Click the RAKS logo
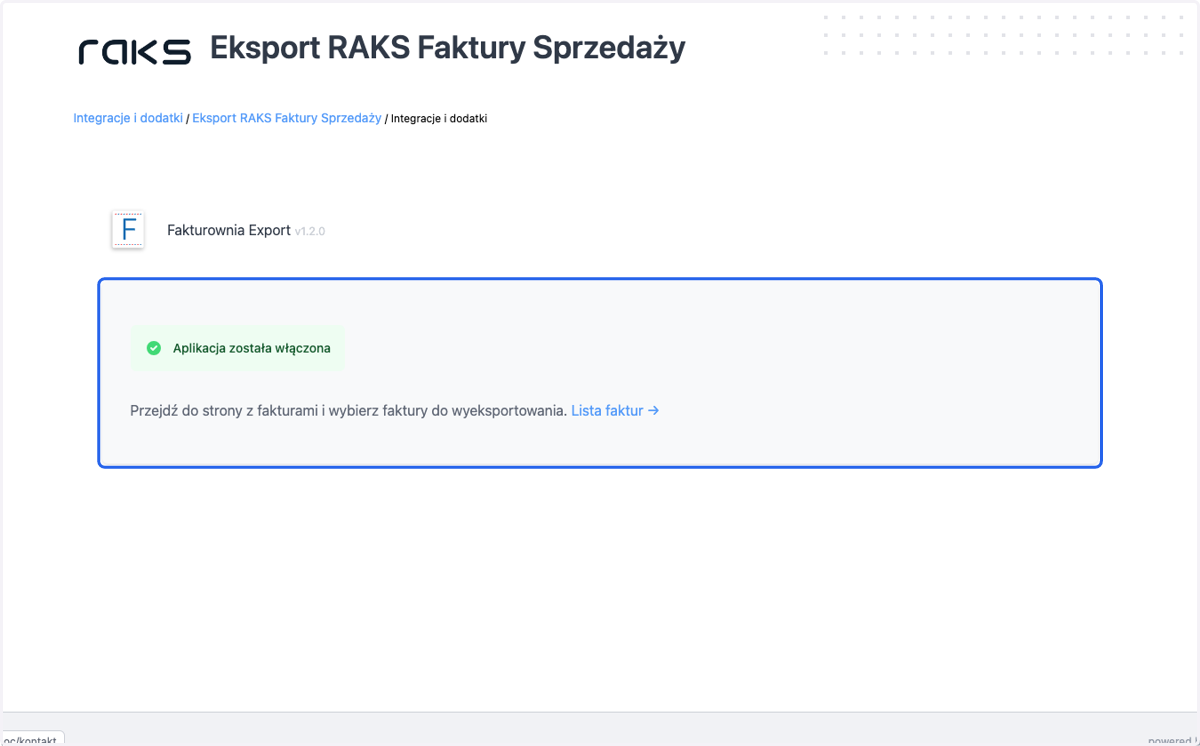Viewport: 1200px width, 746px height. 134,52
